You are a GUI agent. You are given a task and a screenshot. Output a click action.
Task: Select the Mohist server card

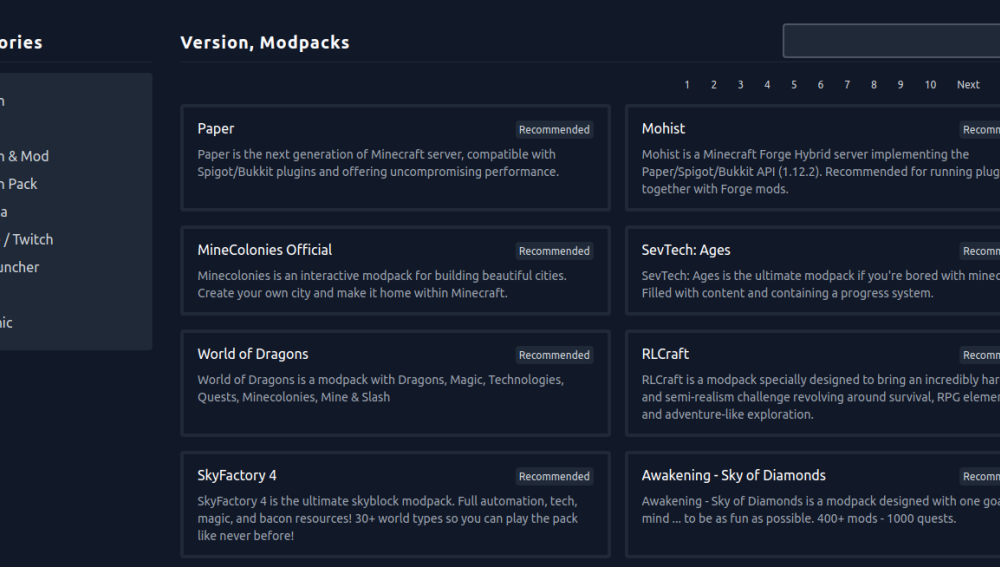[x=812, y=157]
